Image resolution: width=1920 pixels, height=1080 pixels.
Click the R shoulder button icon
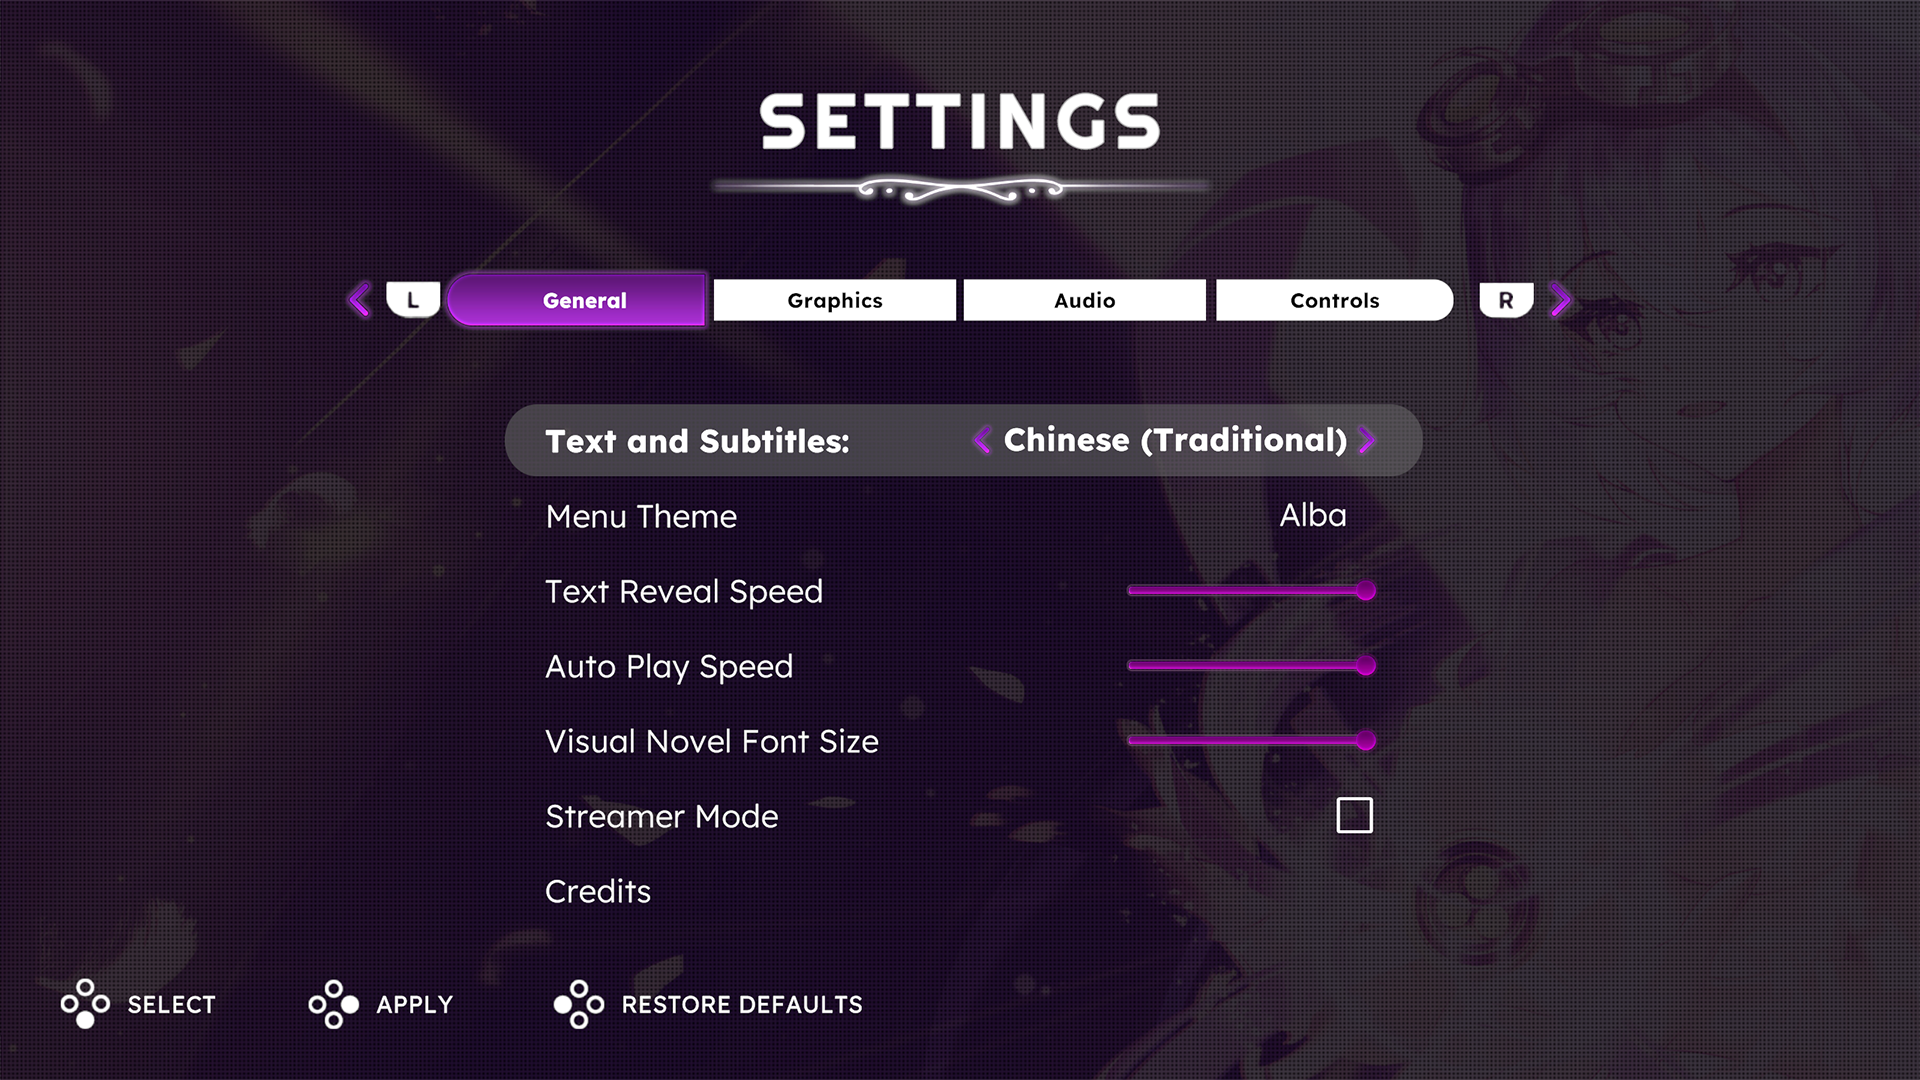1506,300
